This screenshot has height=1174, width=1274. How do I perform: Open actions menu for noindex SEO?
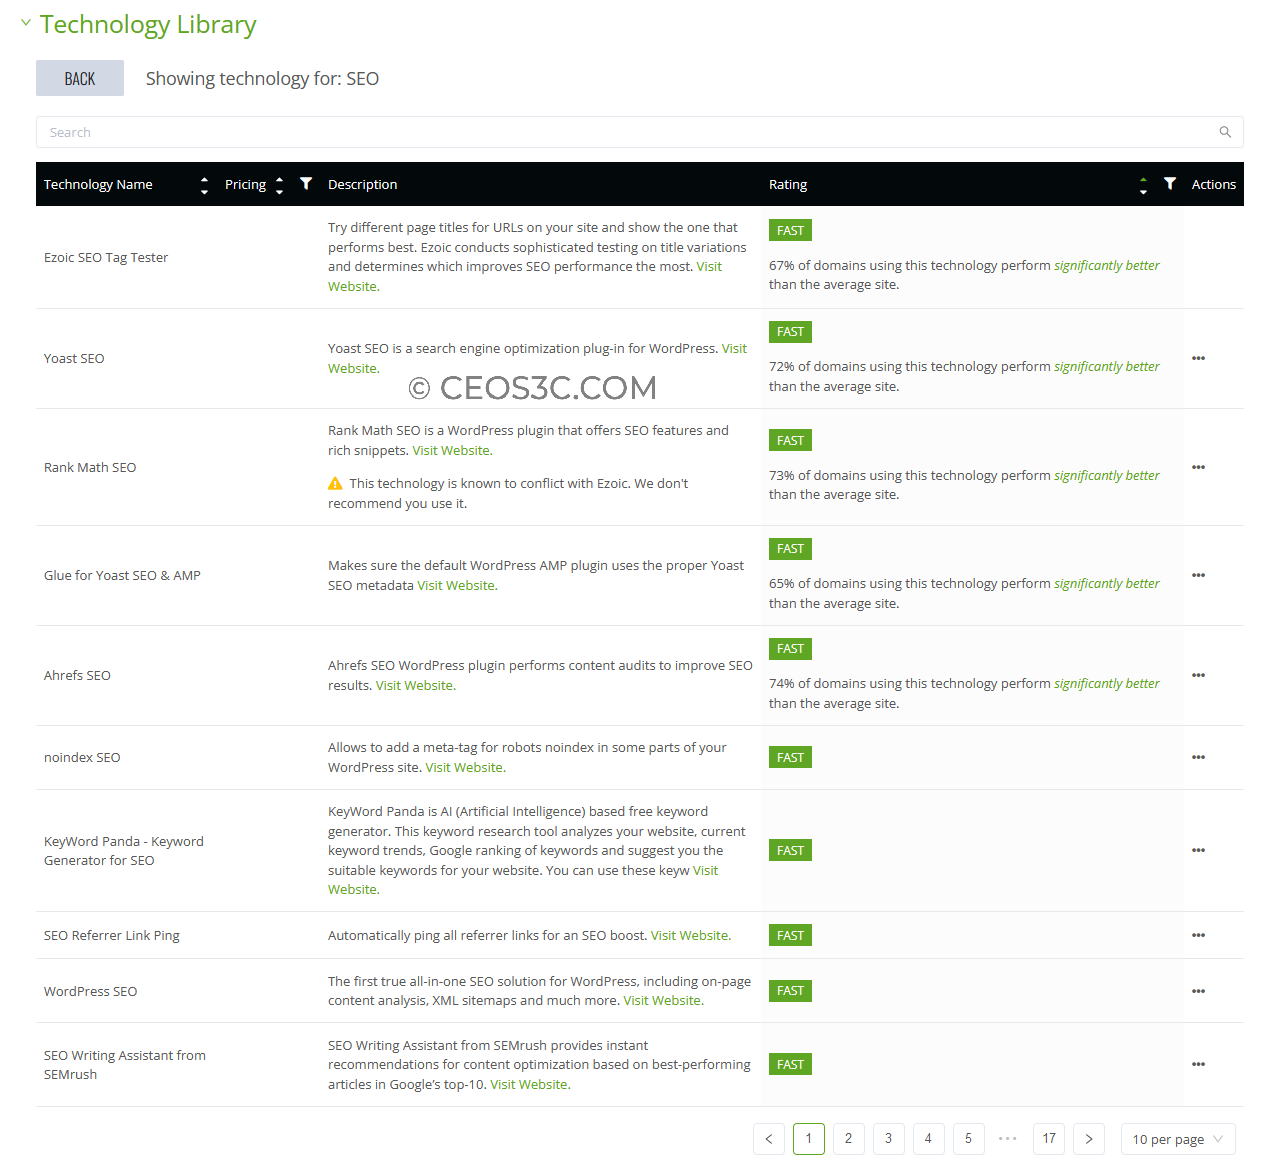coord(1198,757)
